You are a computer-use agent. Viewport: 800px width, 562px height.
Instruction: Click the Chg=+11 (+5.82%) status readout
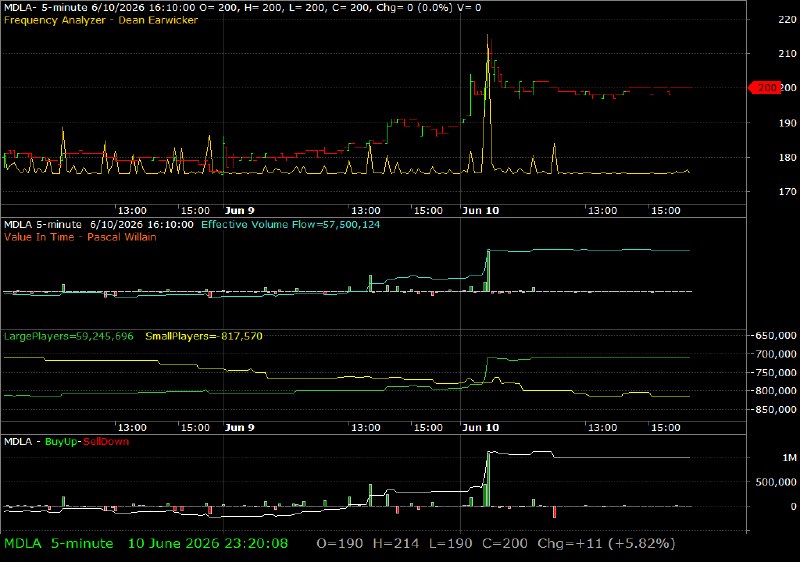606,544
